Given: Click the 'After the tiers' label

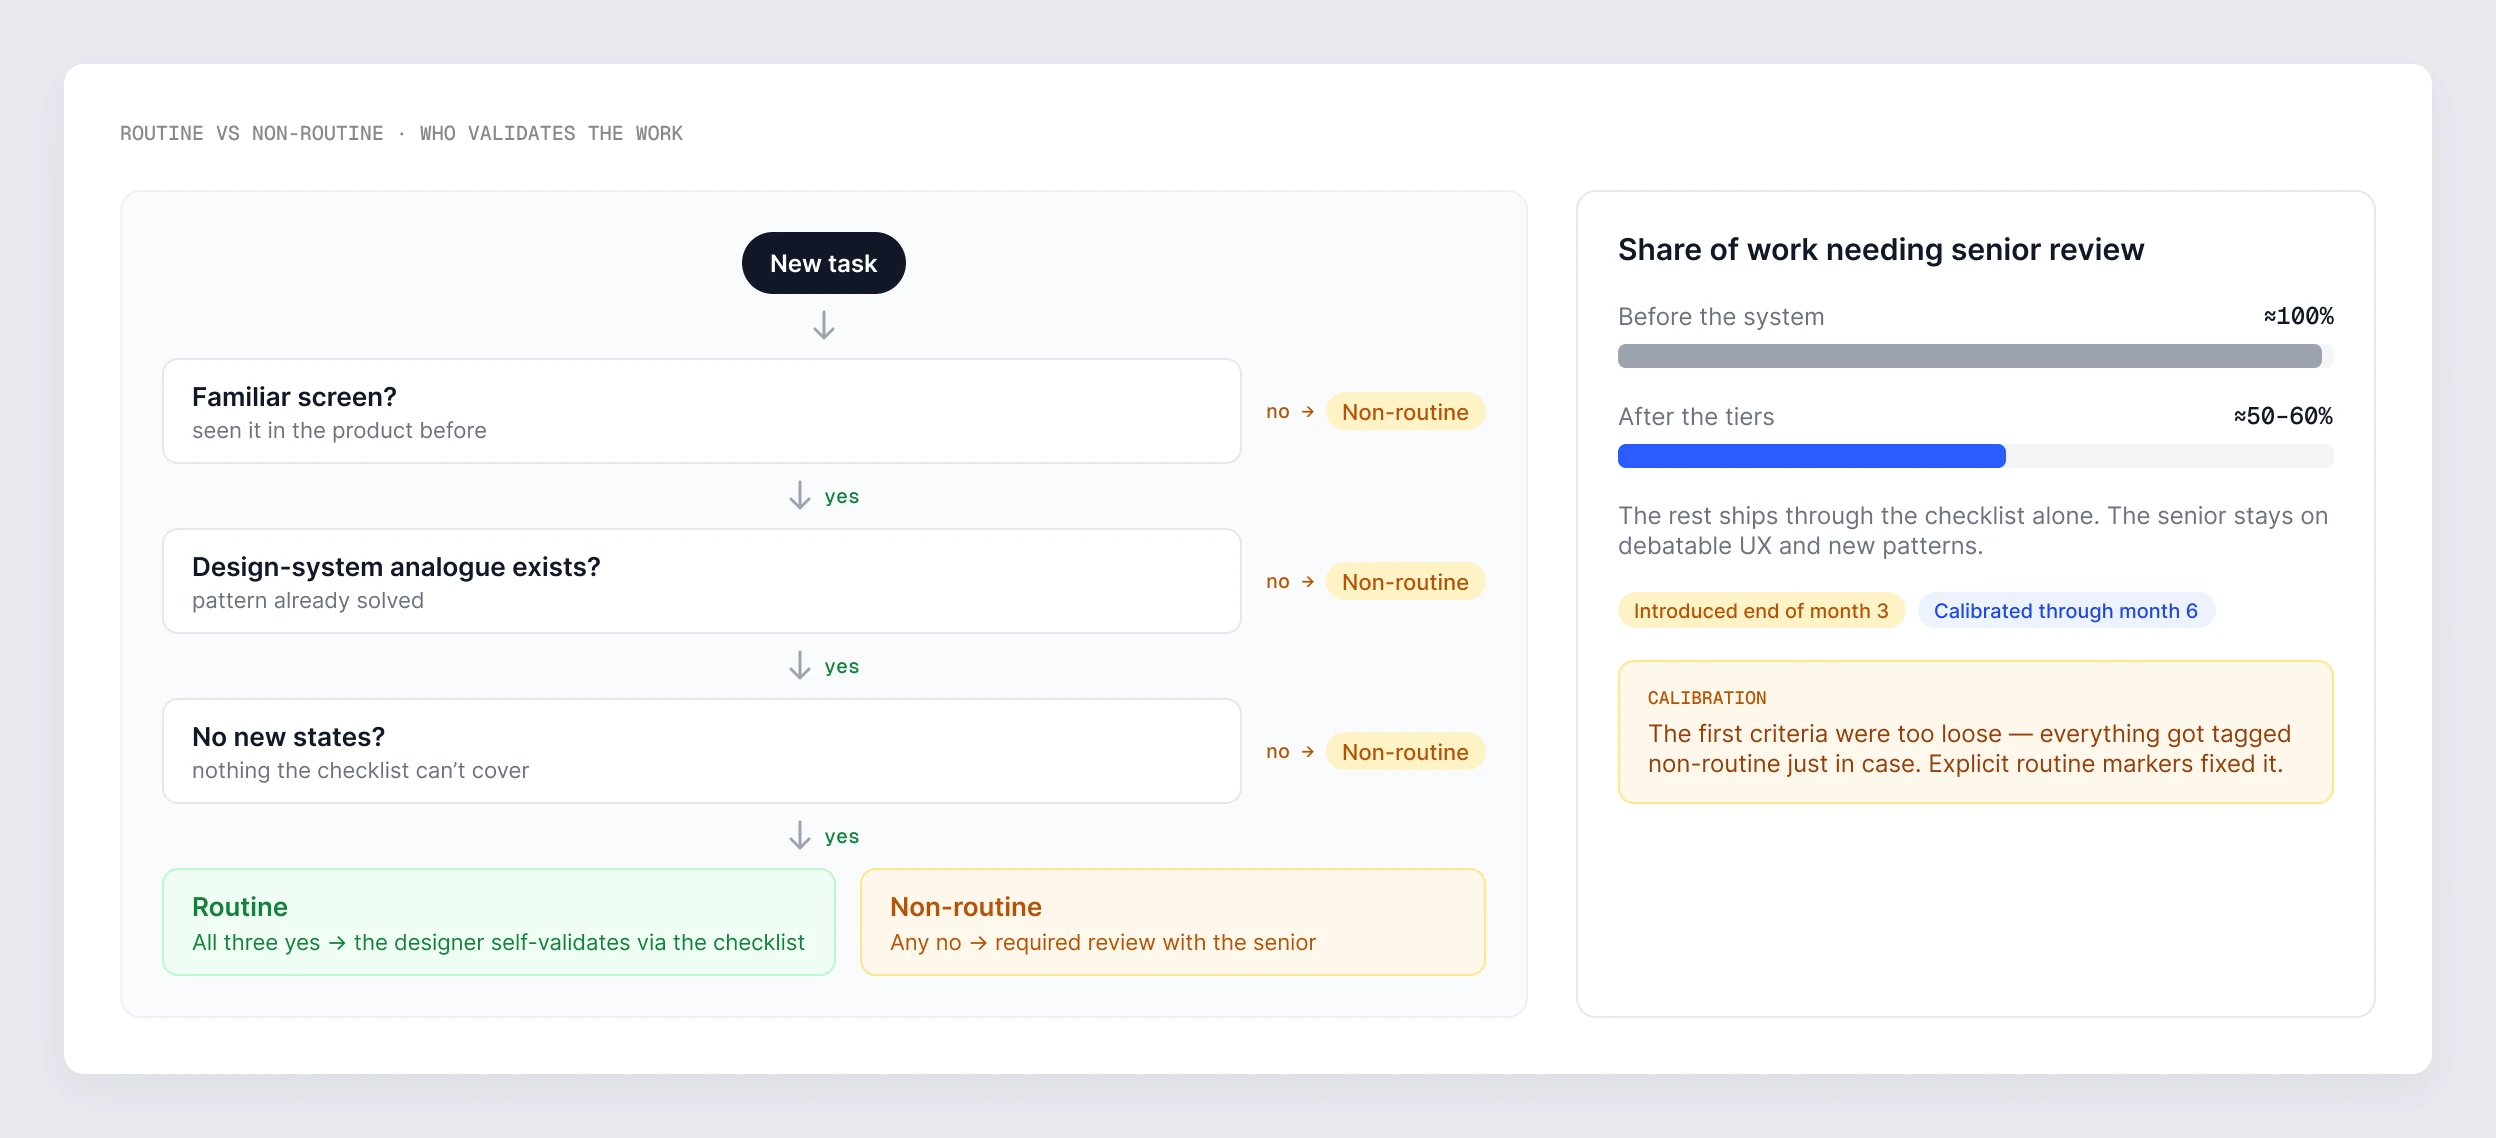Looking at the screenshot, I should coord(1696,417).
